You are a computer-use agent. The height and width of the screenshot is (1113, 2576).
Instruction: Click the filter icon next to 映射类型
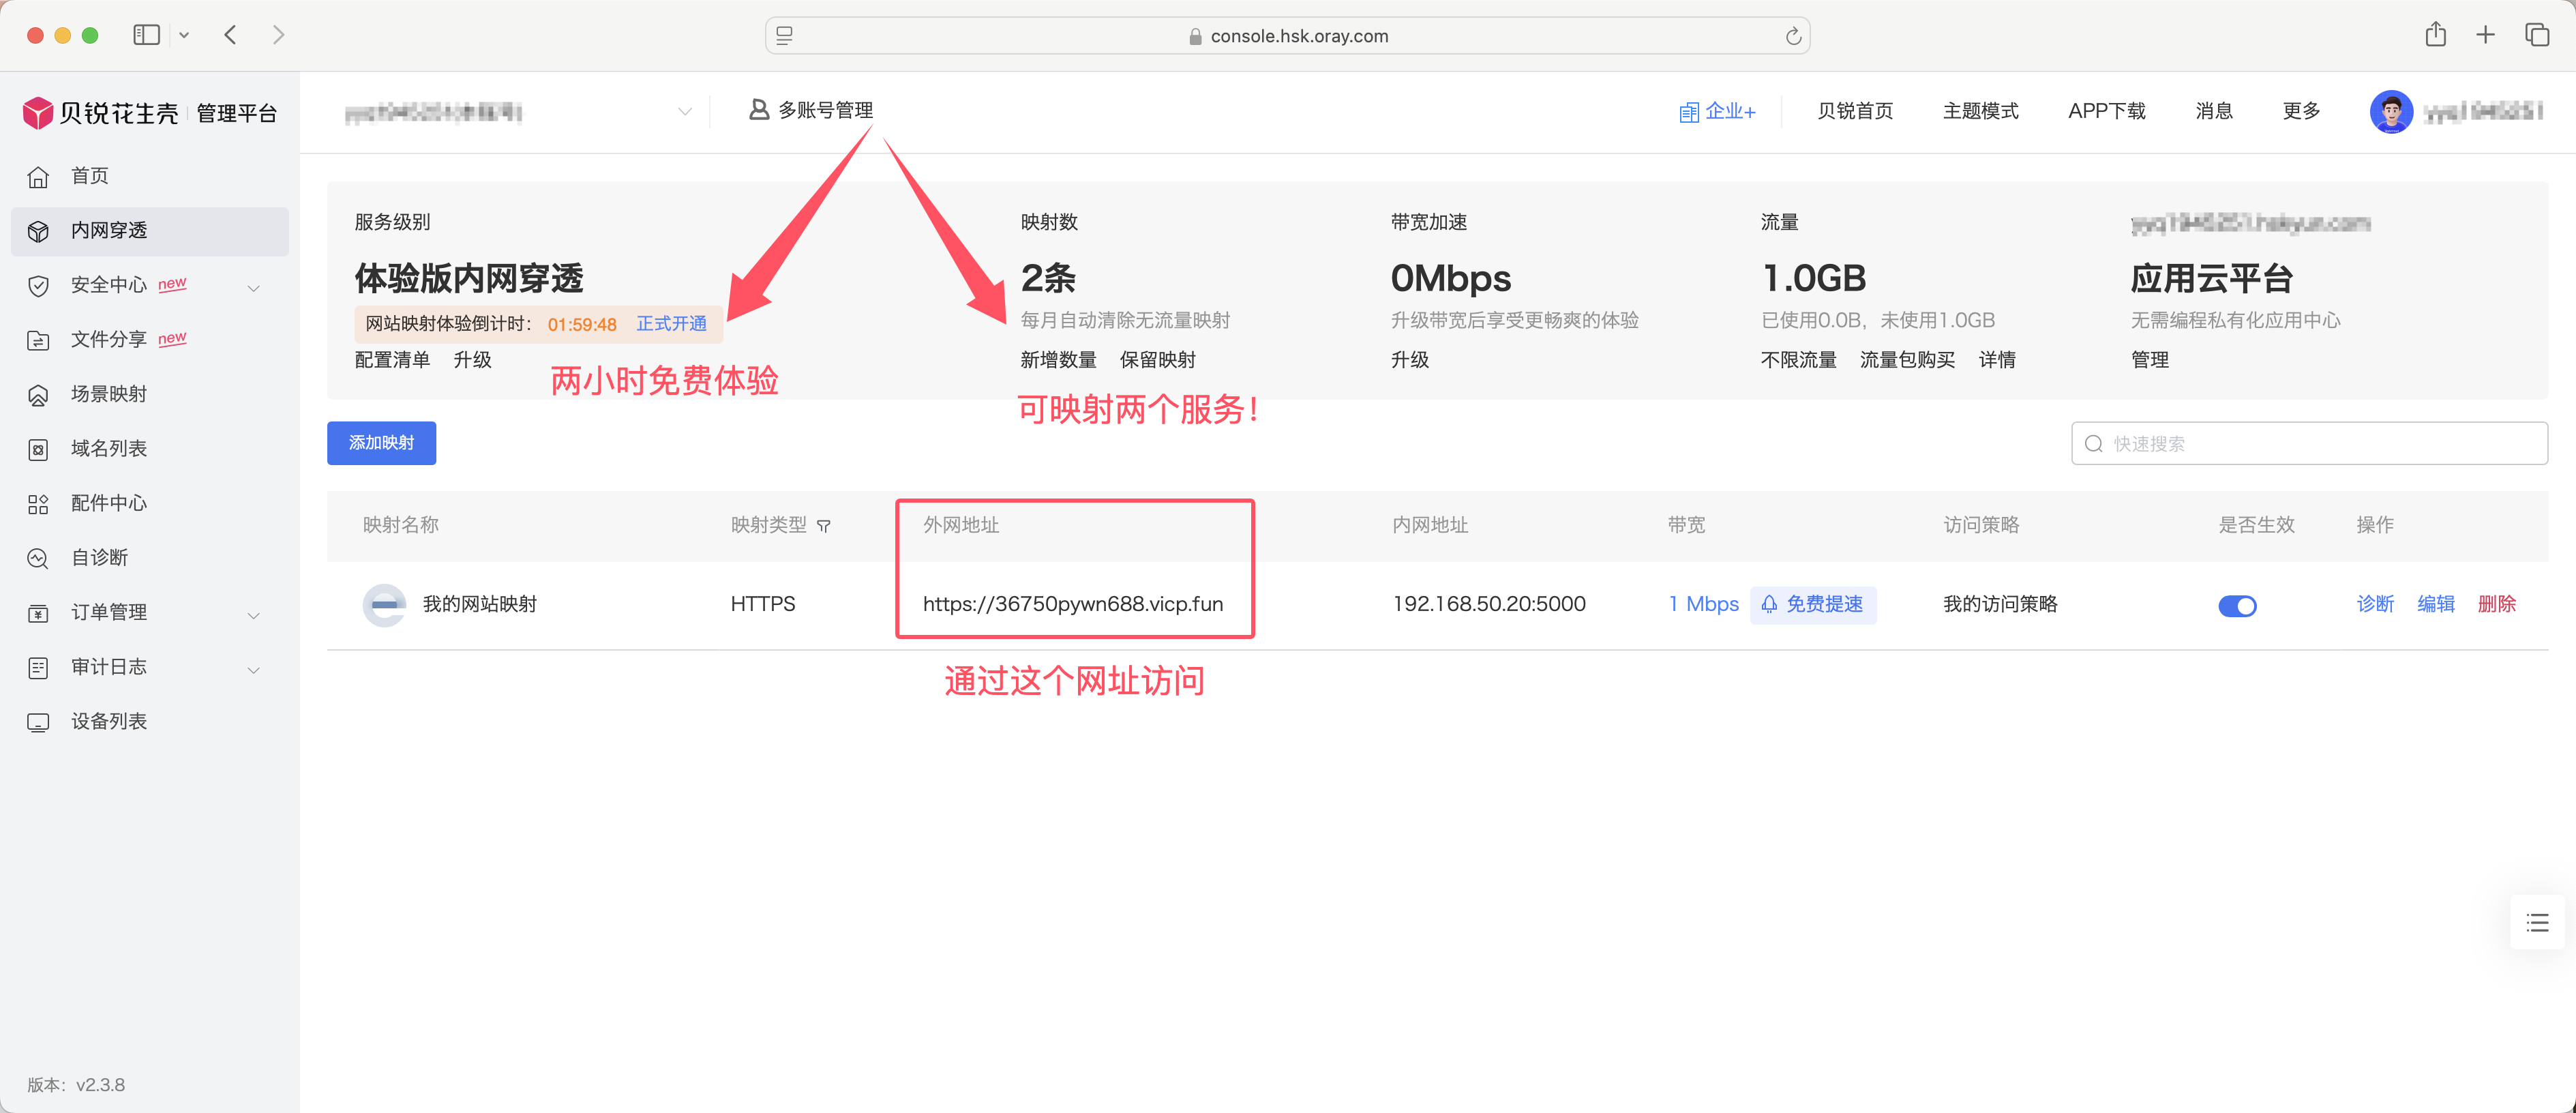823,526
